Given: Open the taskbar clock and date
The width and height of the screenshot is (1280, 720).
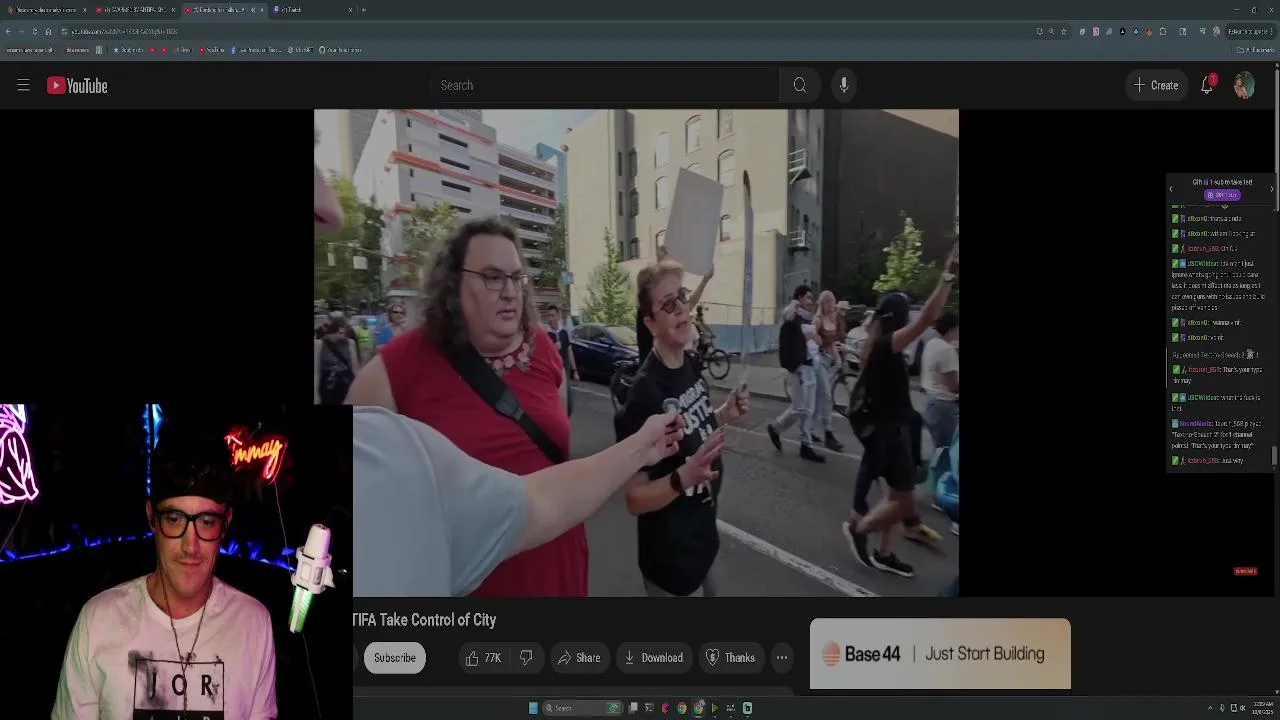Looking at the screenshot, I should tap(1264, 708).
